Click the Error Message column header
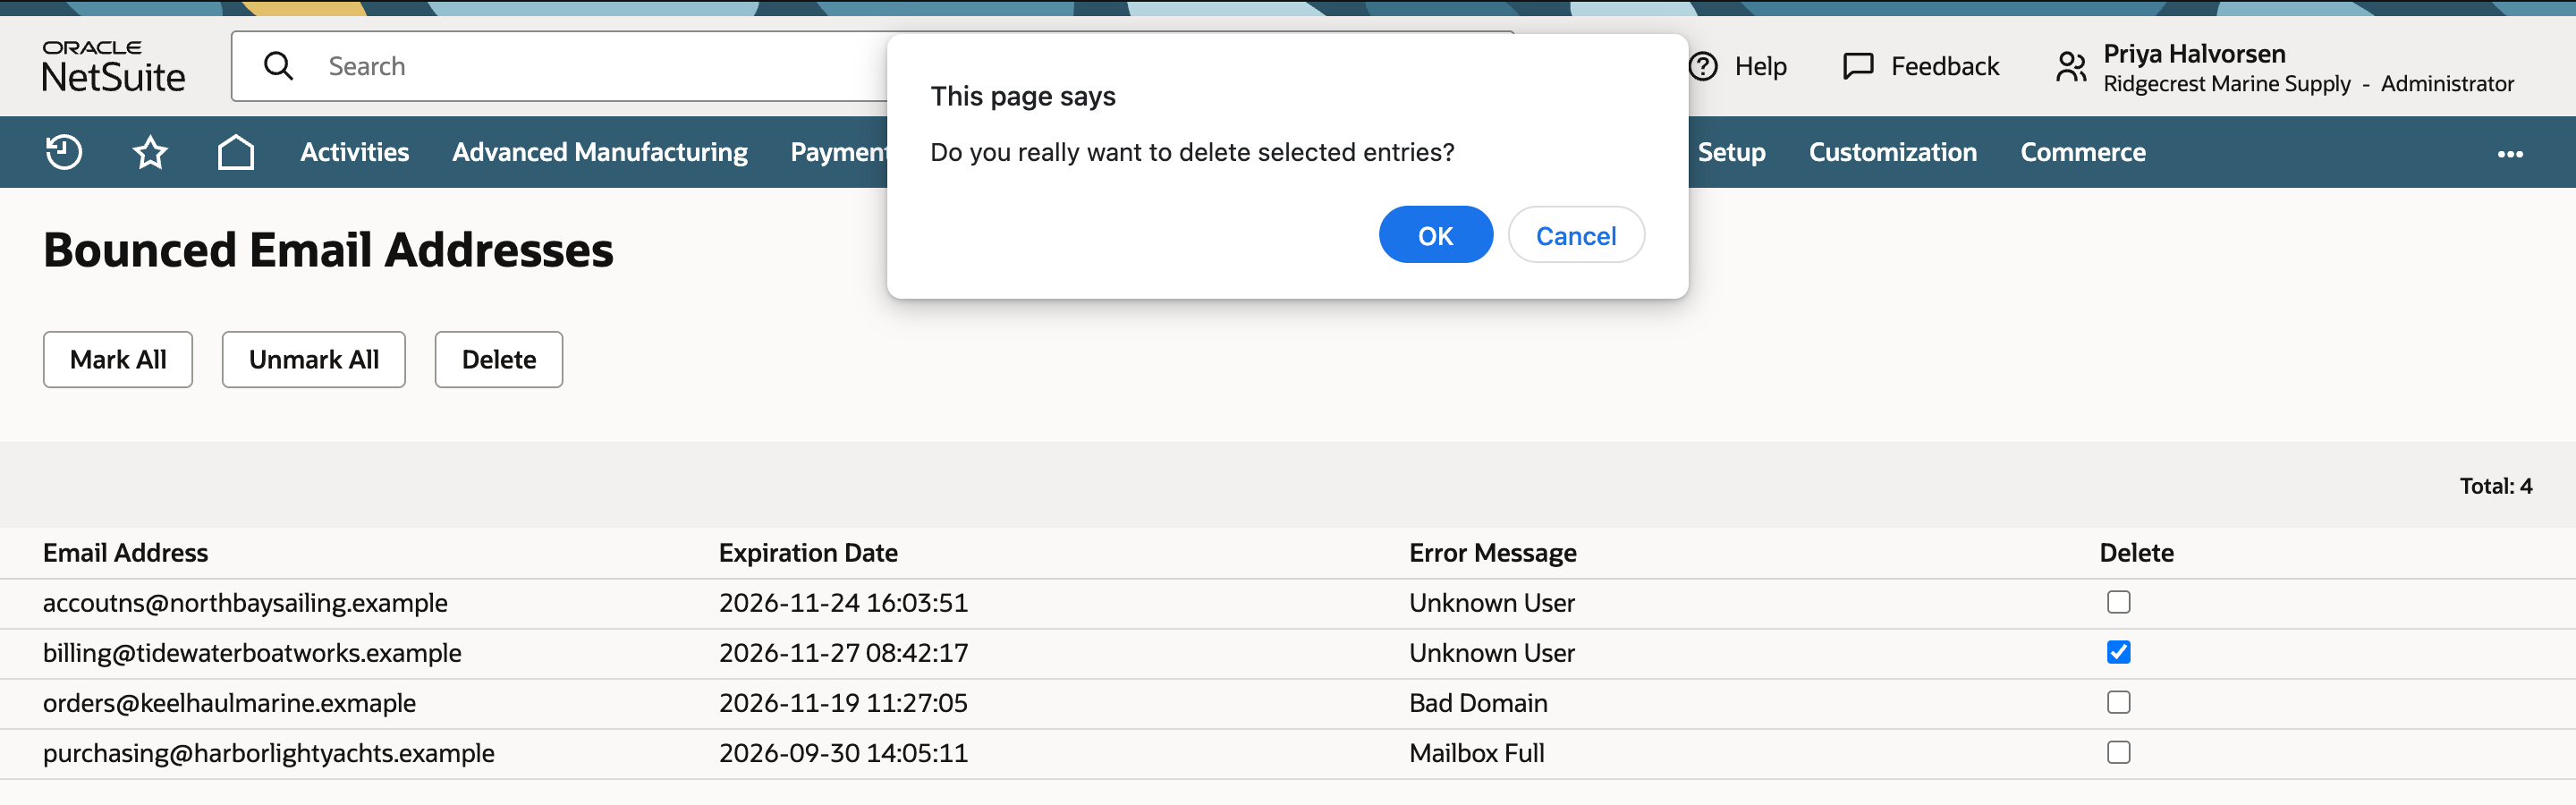2576x805 pixels. (1493, 553)
